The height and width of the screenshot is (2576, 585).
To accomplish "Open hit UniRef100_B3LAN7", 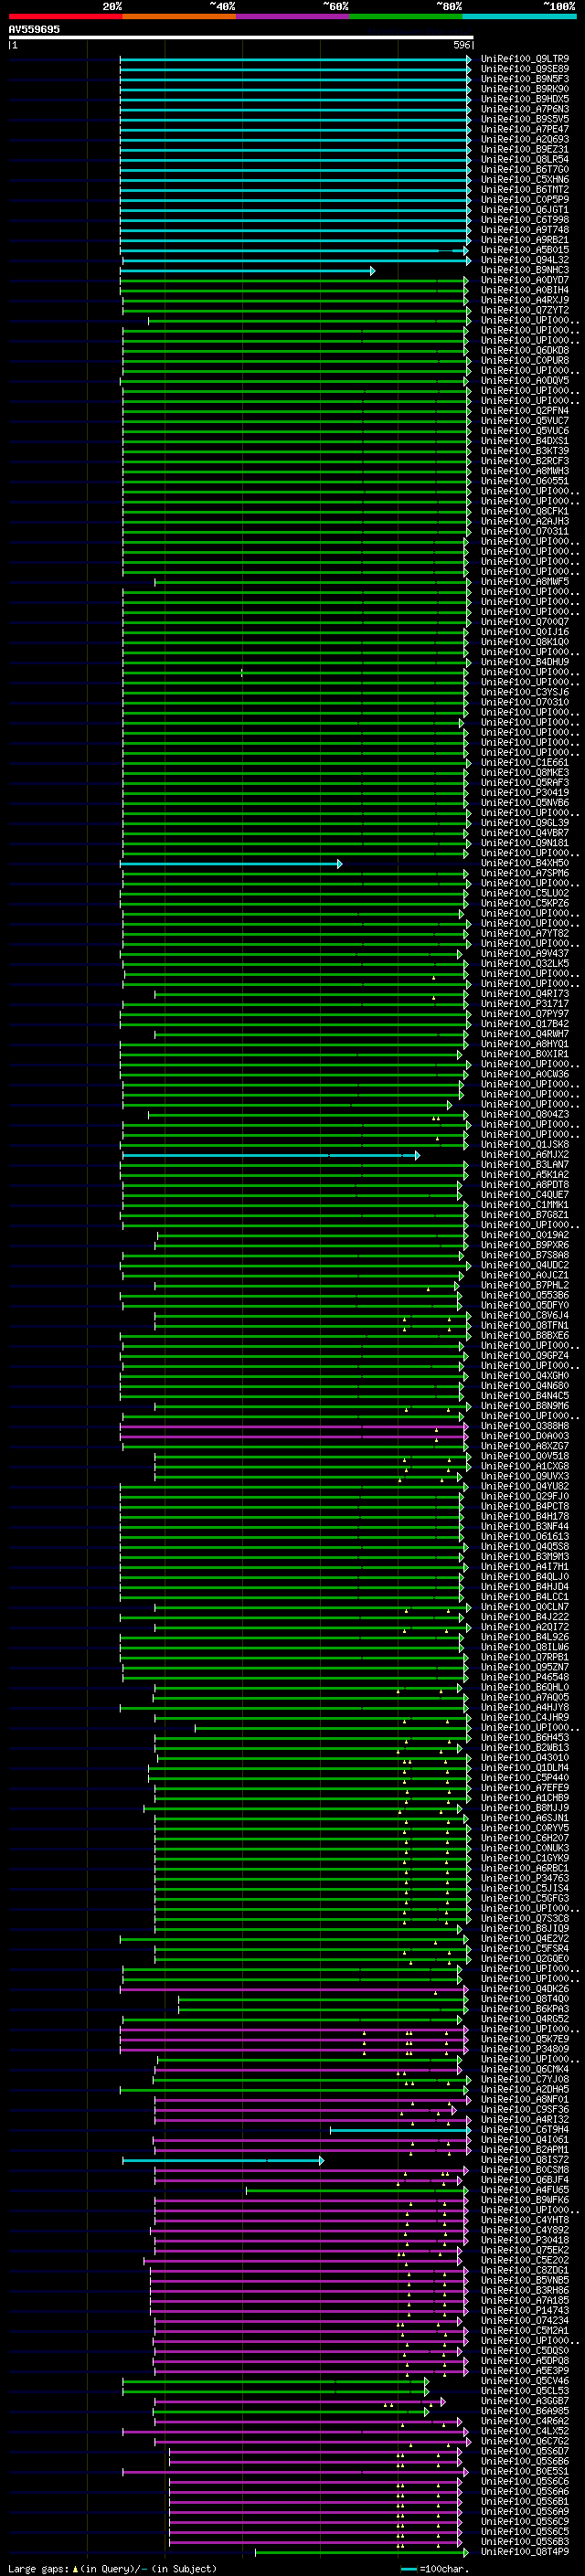I will 524,1165.
